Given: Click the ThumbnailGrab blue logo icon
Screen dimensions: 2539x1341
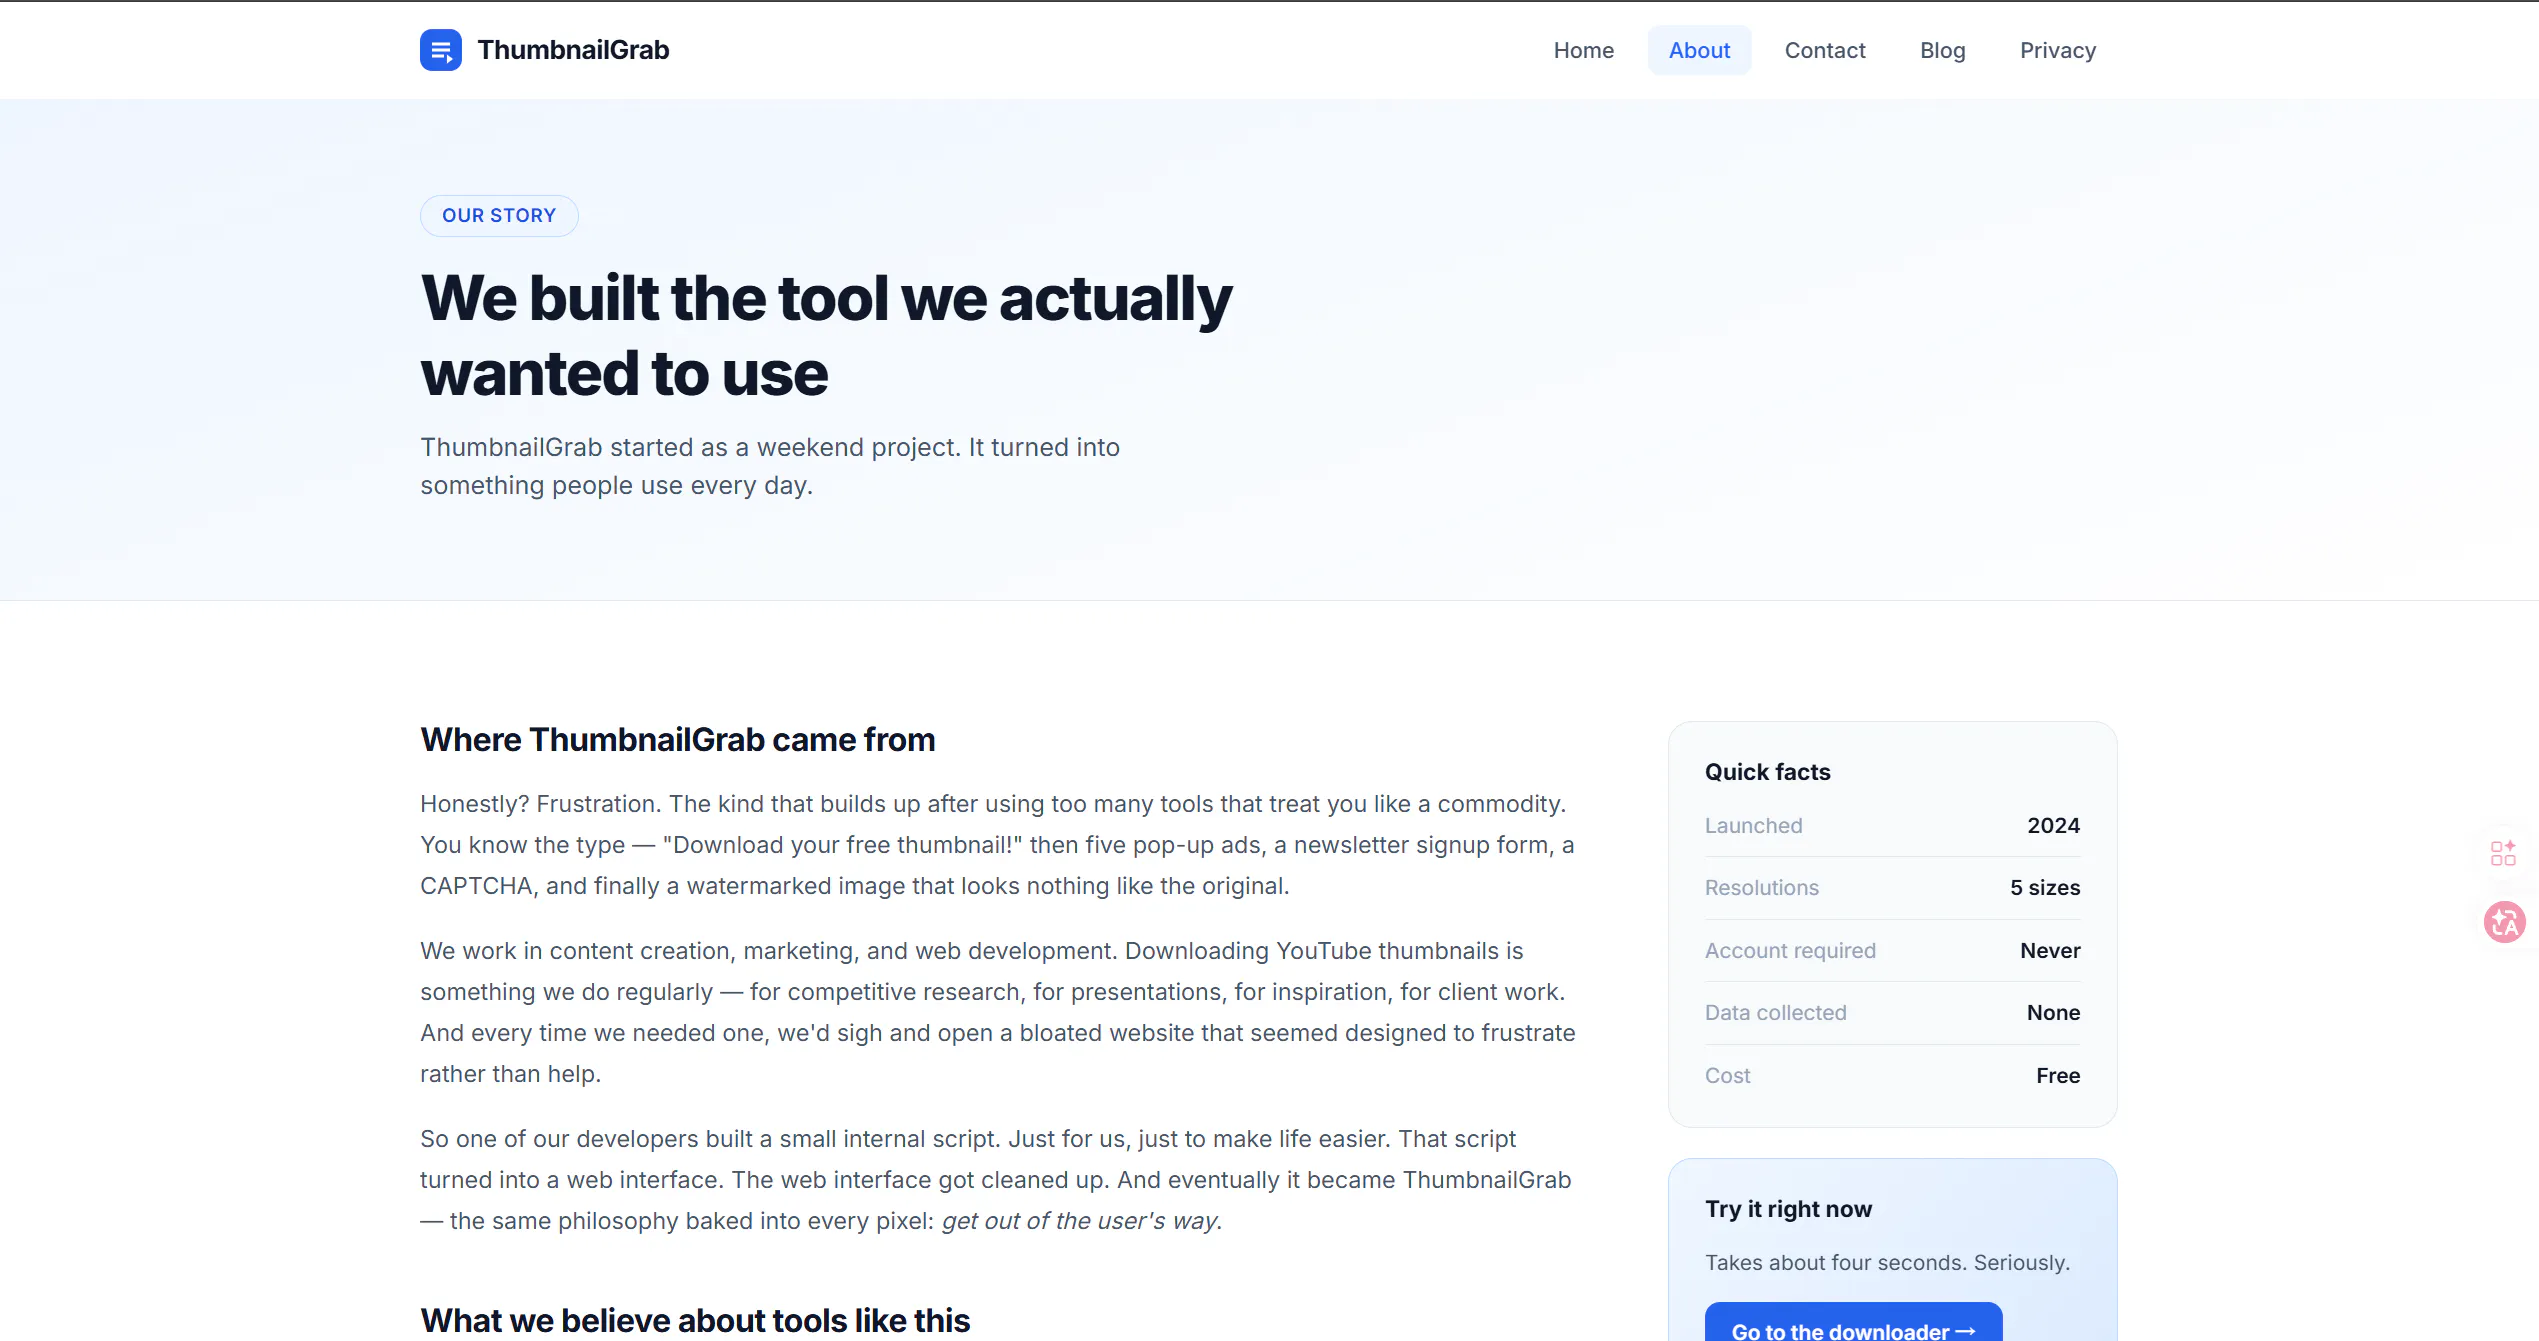Looking at the screenshot, I should 440,50.
